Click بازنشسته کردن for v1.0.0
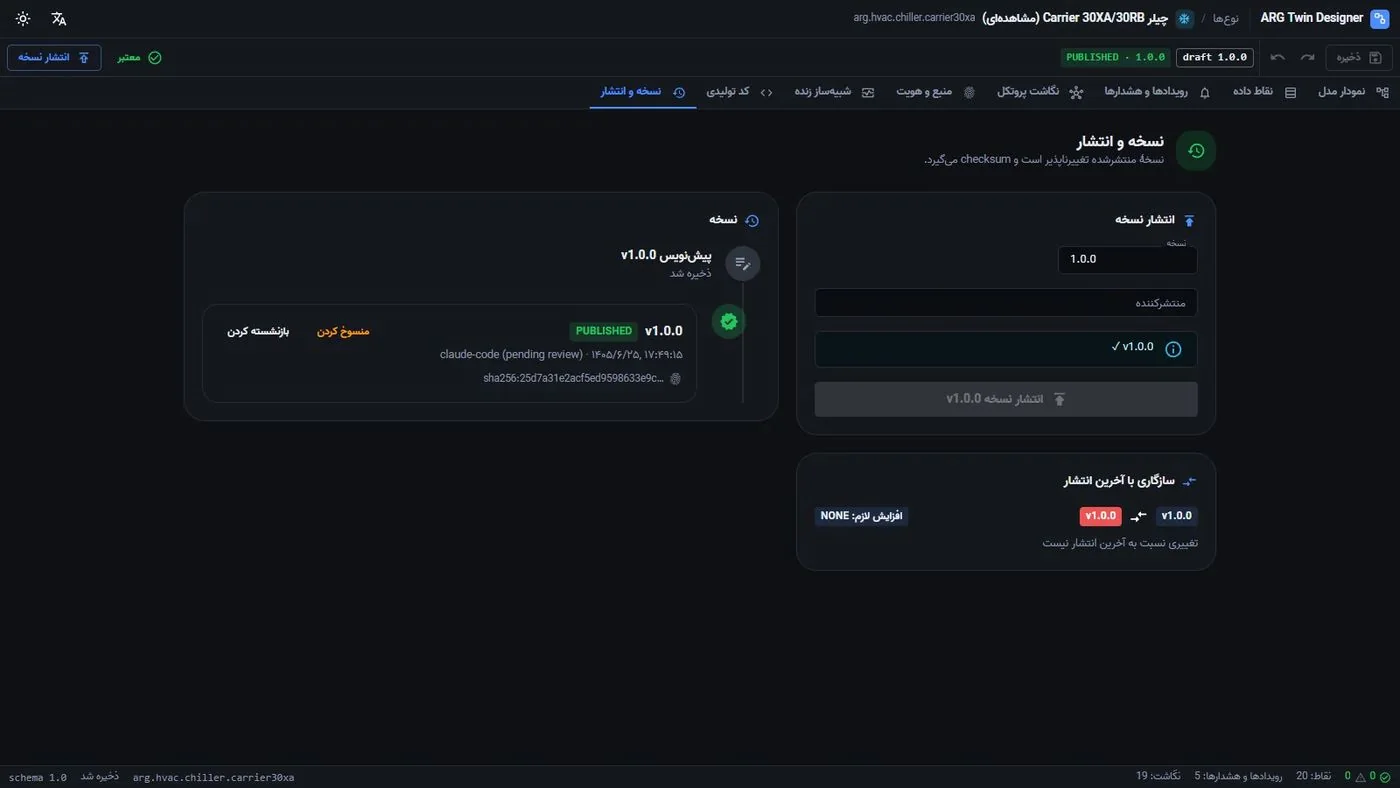This screenshot has width=1400, height=788. coord(258,331)
